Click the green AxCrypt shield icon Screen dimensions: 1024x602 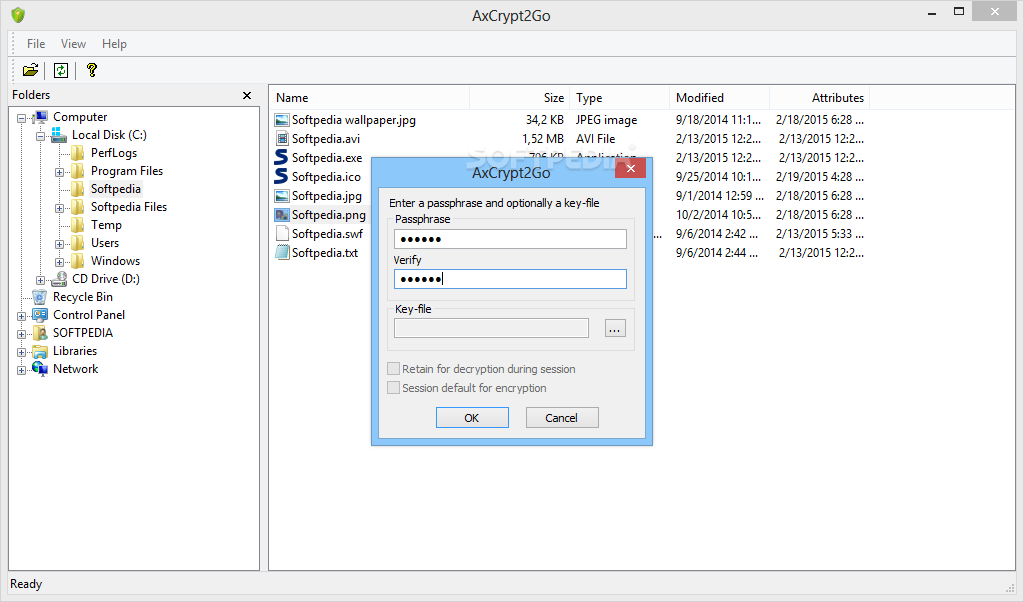[x=18, y=15]
